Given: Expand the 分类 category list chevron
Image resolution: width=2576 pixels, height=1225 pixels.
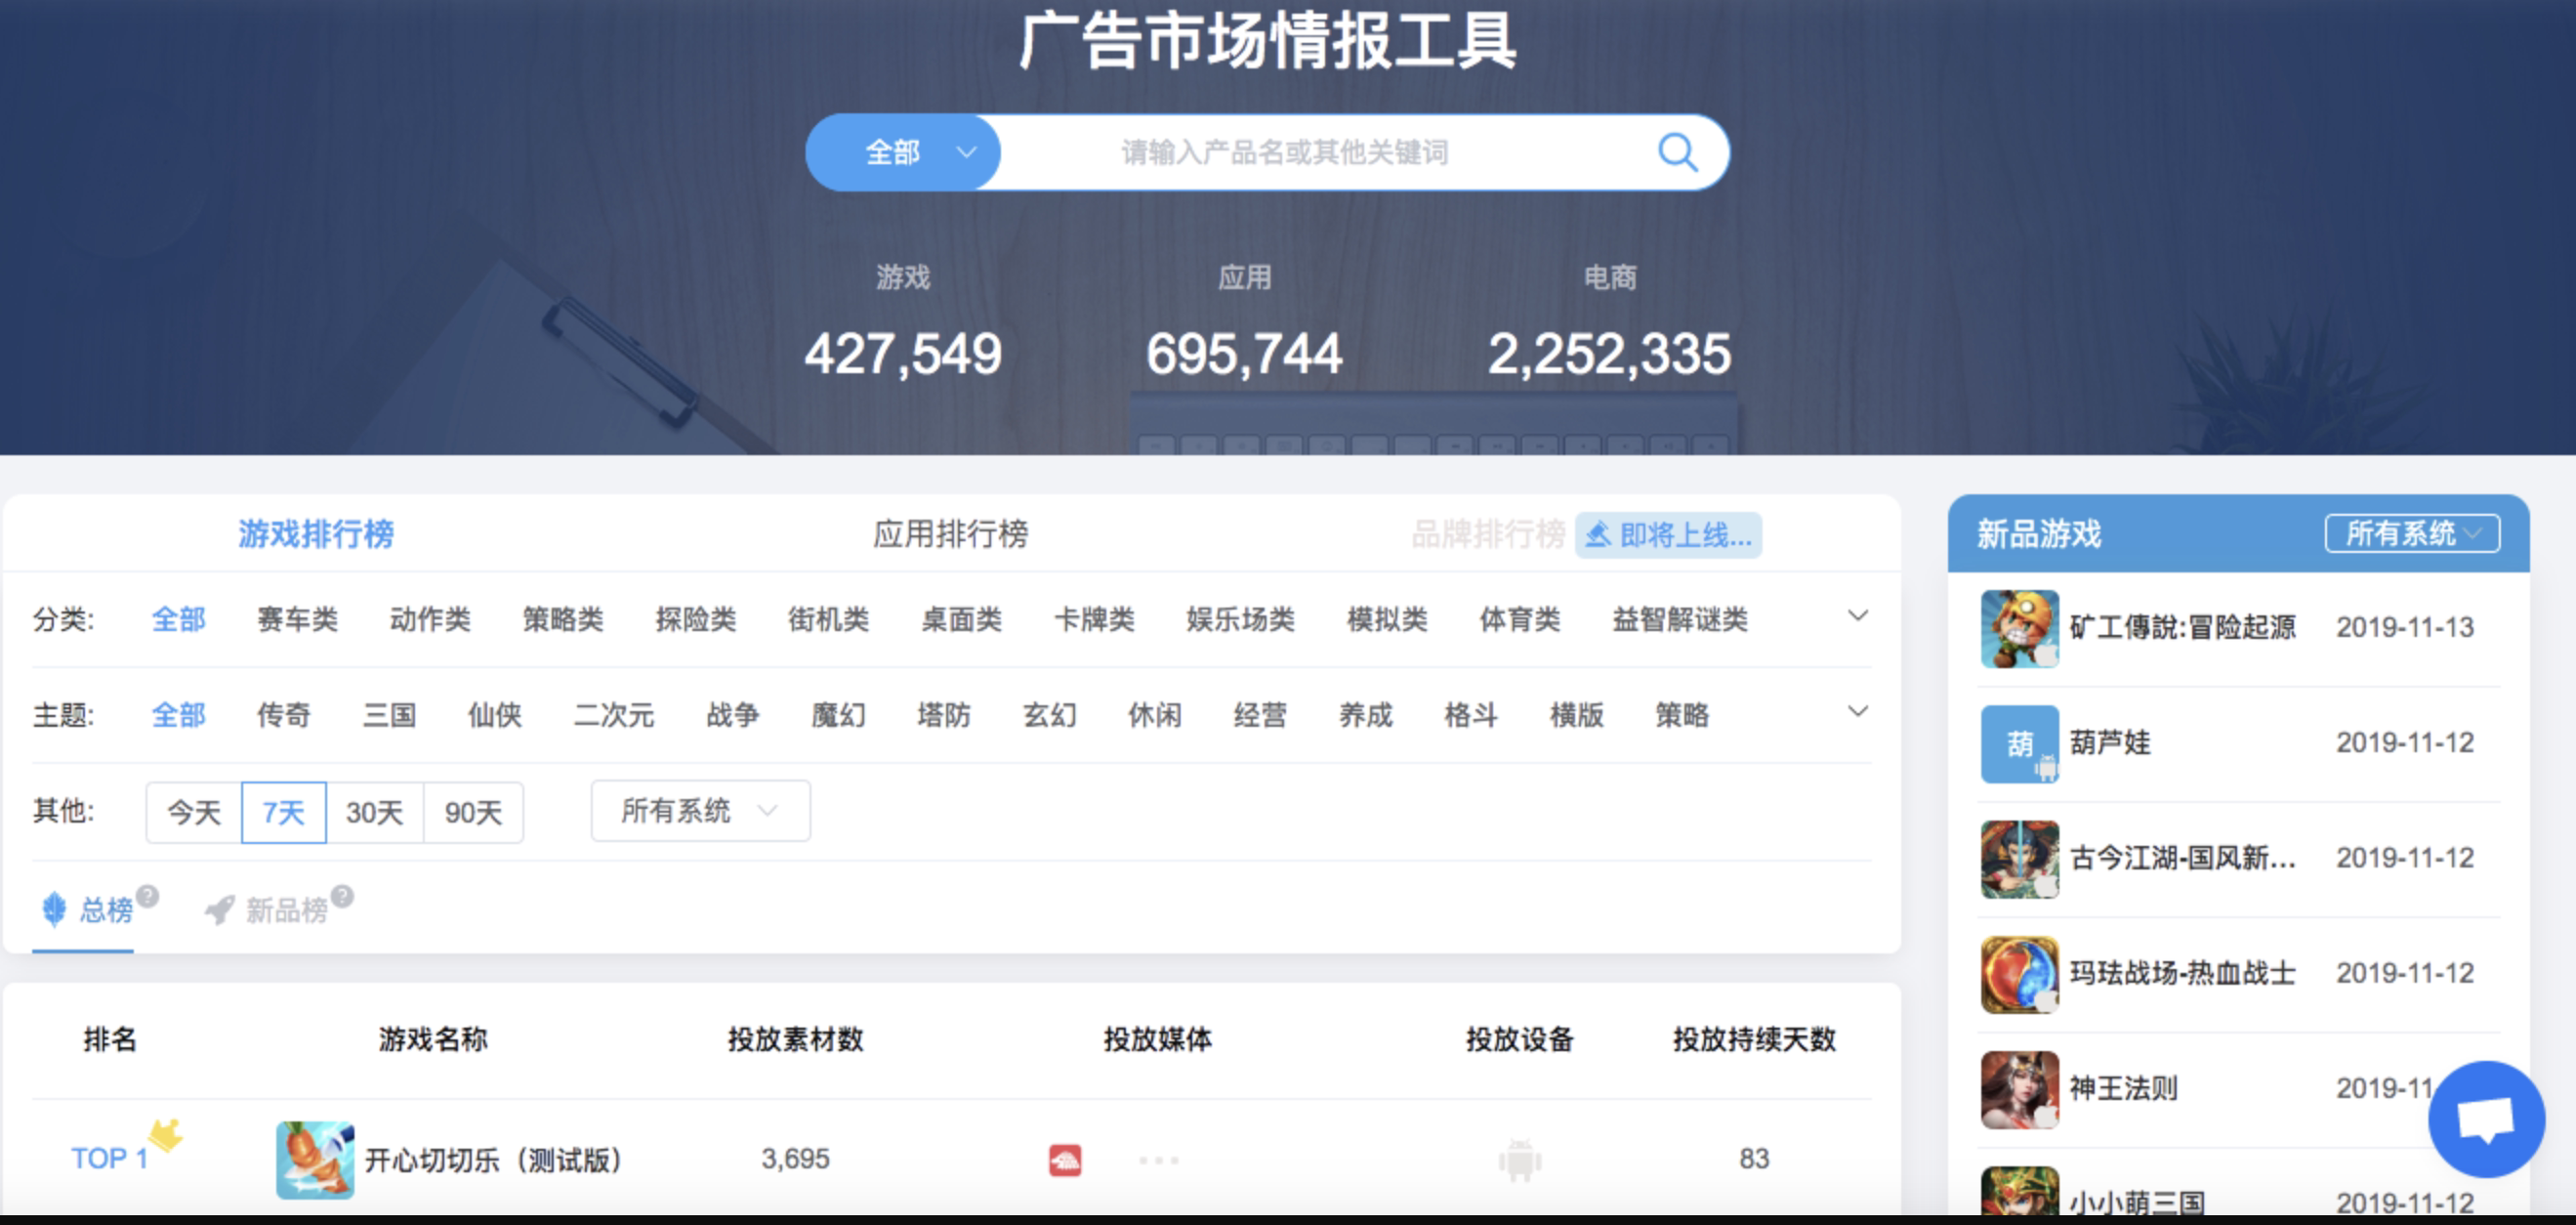Looking at the screenshot, I should 1857,616.
